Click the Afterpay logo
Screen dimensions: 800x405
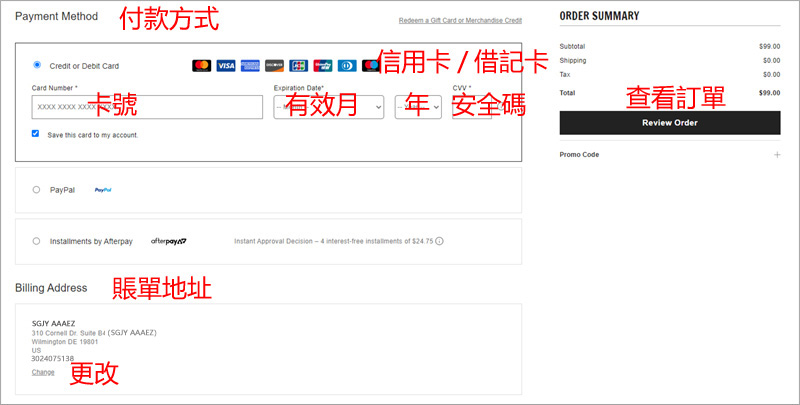pos(169,241)
